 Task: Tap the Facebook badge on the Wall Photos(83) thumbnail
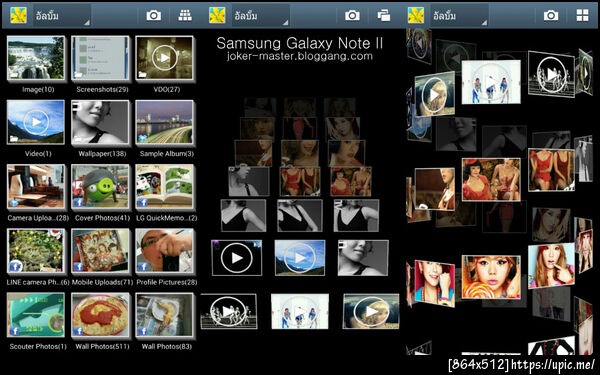143,331
